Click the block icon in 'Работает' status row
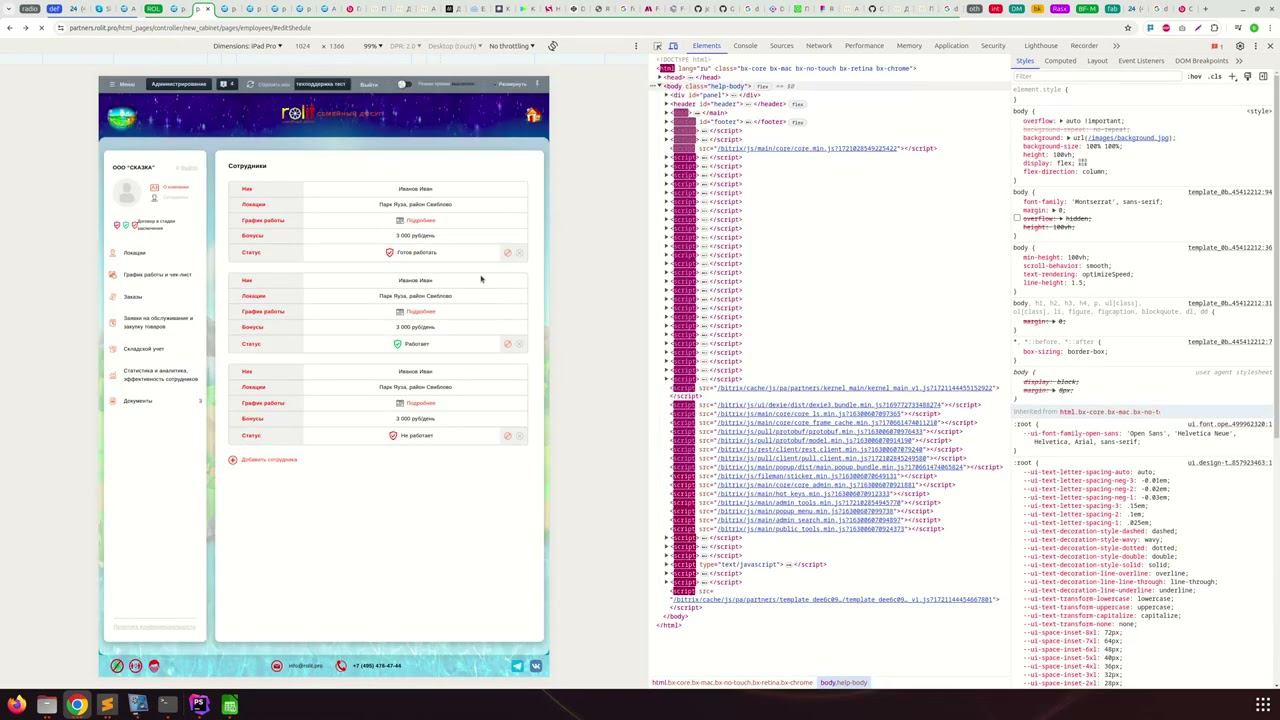This screenshot has width=1280, height=720. pos(507,344)
